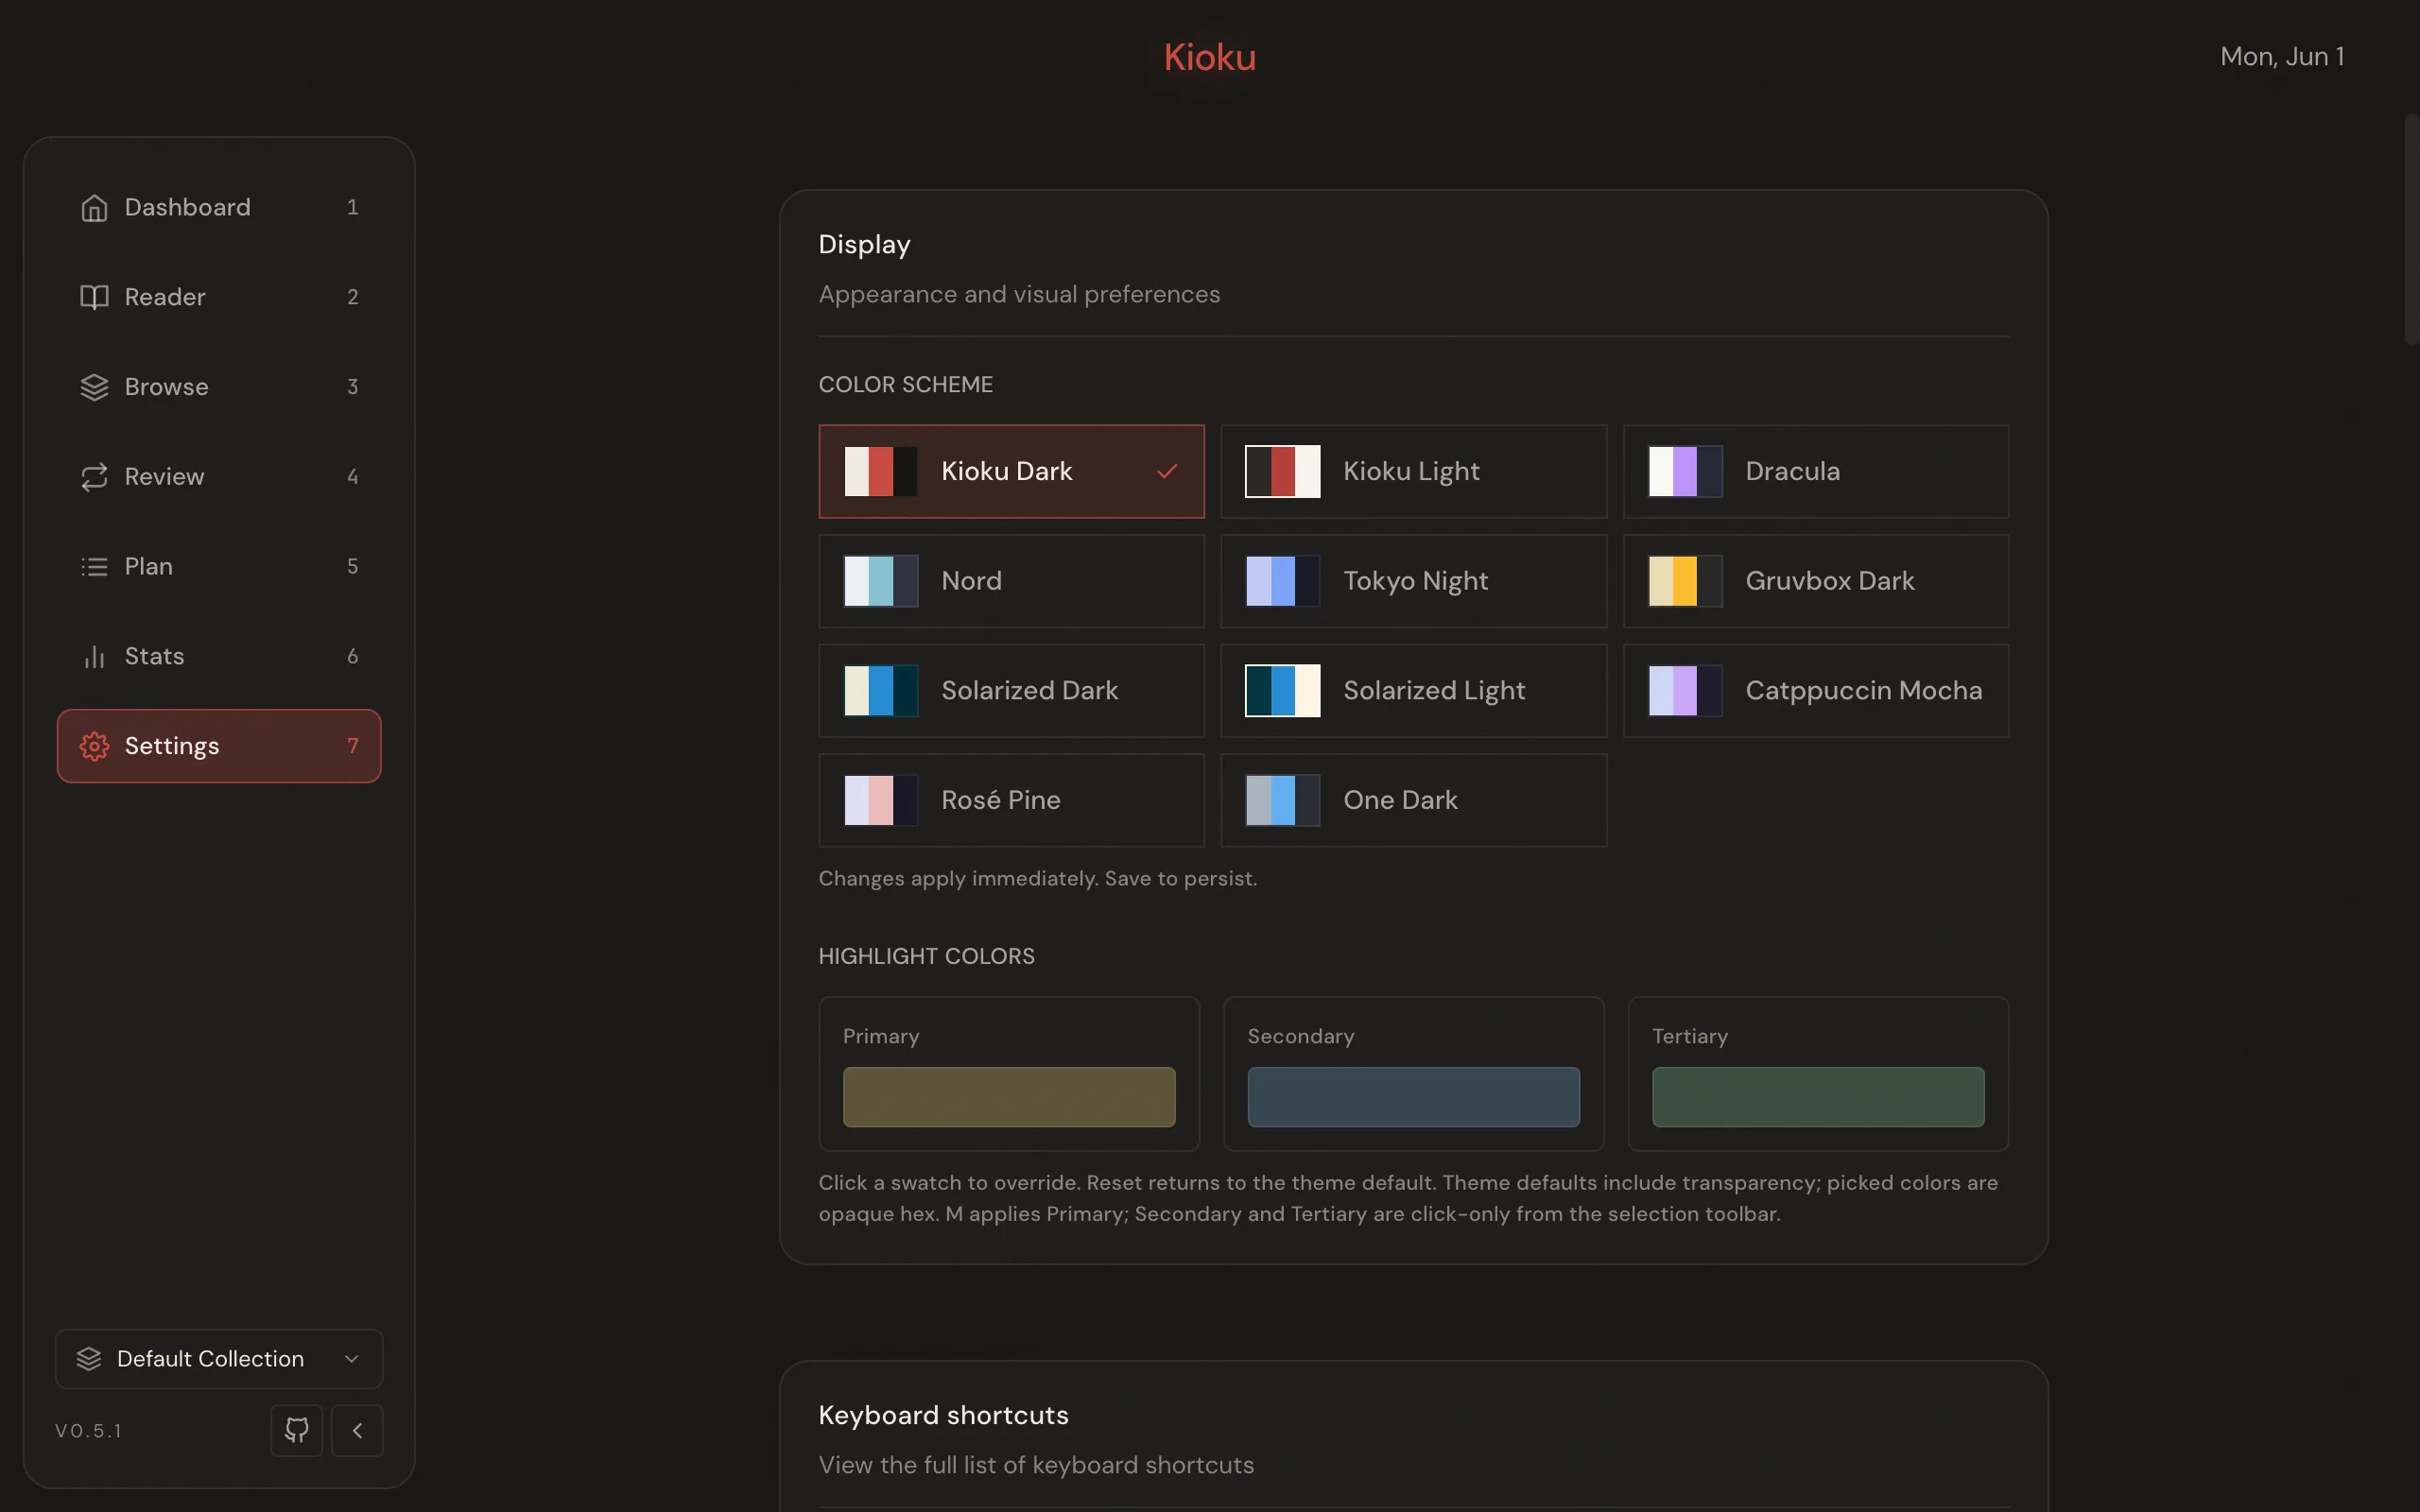Collapse the sidebar with the left chevron
2420x1512 pixels.
tap(357, 1430)
